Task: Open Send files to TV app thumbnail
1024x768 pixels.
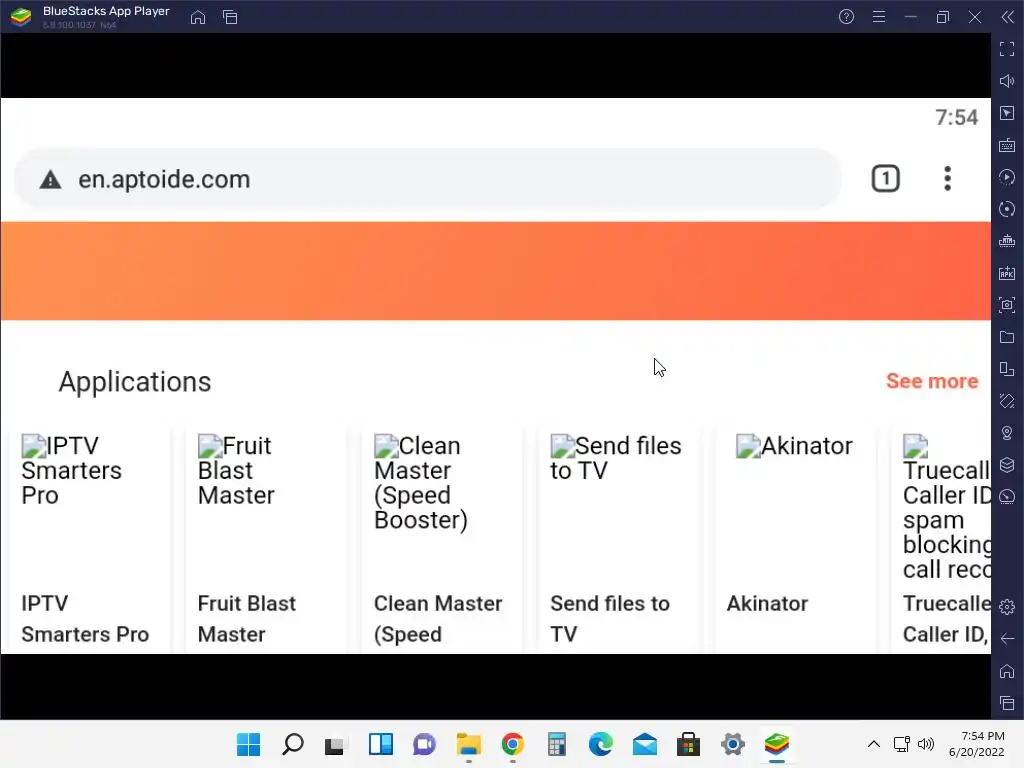Action: (616, 458)
